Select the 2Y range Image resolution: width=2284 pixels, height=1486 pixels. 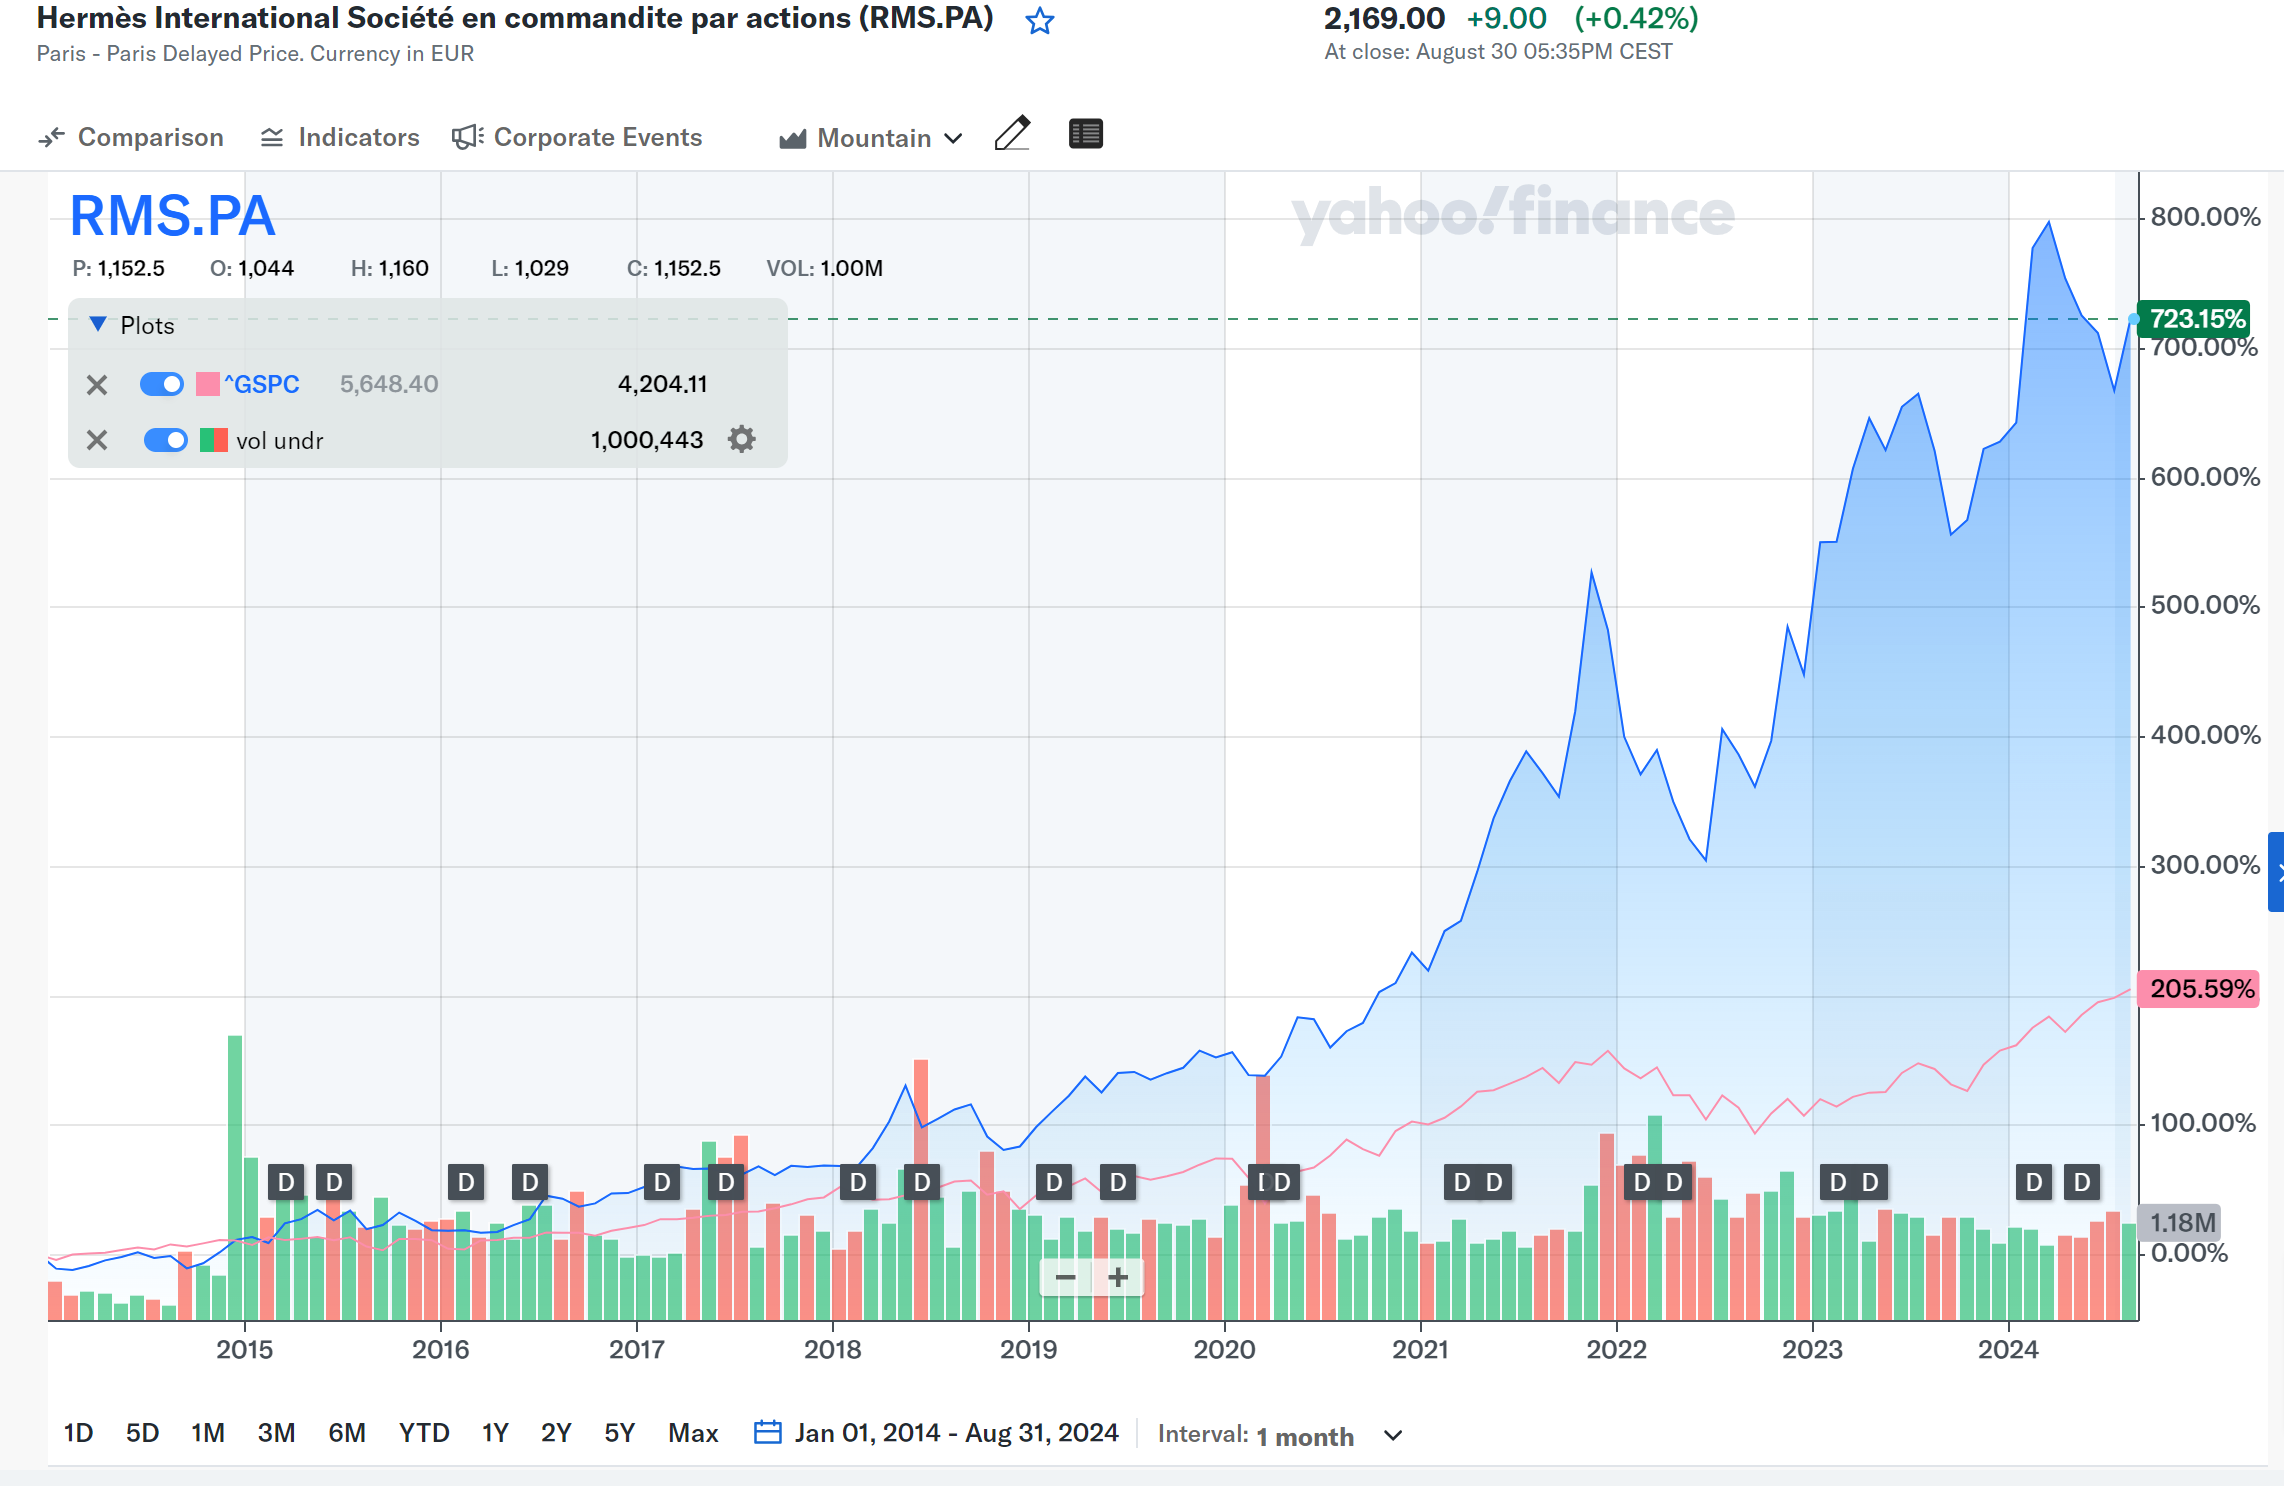pyautogui.click(x=556, y=1433)
